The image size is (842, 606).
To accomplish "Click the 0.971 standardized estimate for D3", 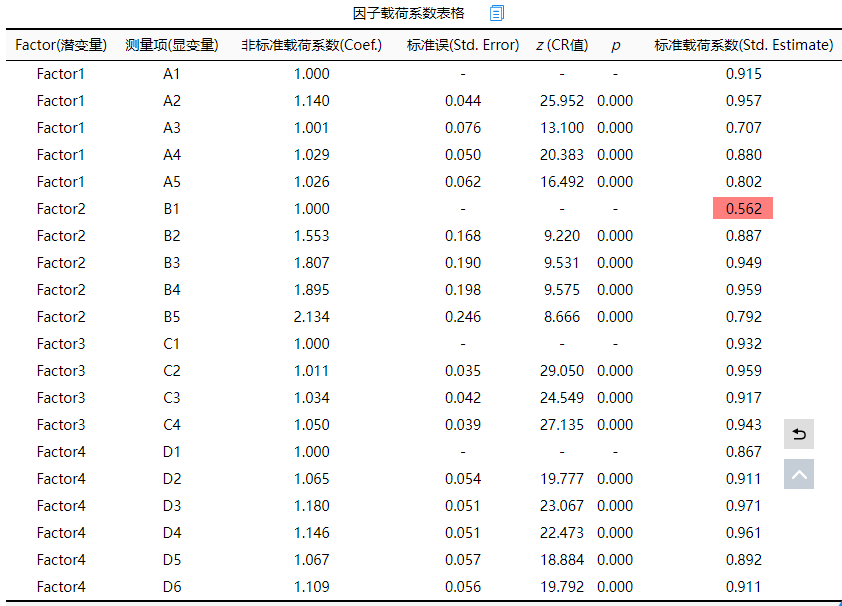I will pos(743,505).
